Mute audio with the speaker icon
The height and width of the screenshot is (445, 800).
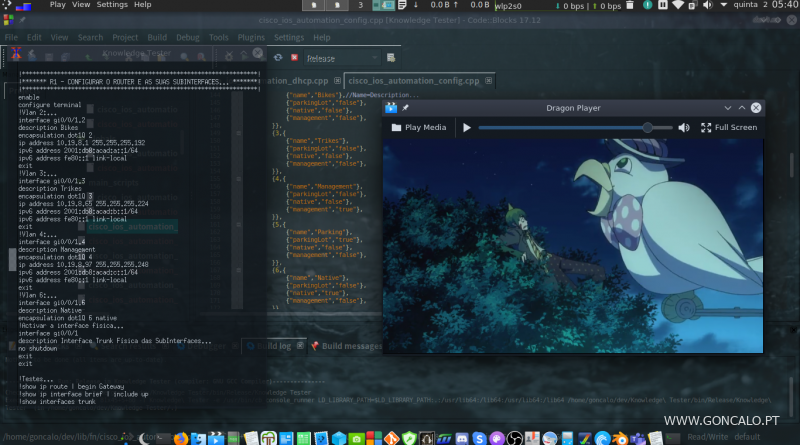(x=684, y=128)
